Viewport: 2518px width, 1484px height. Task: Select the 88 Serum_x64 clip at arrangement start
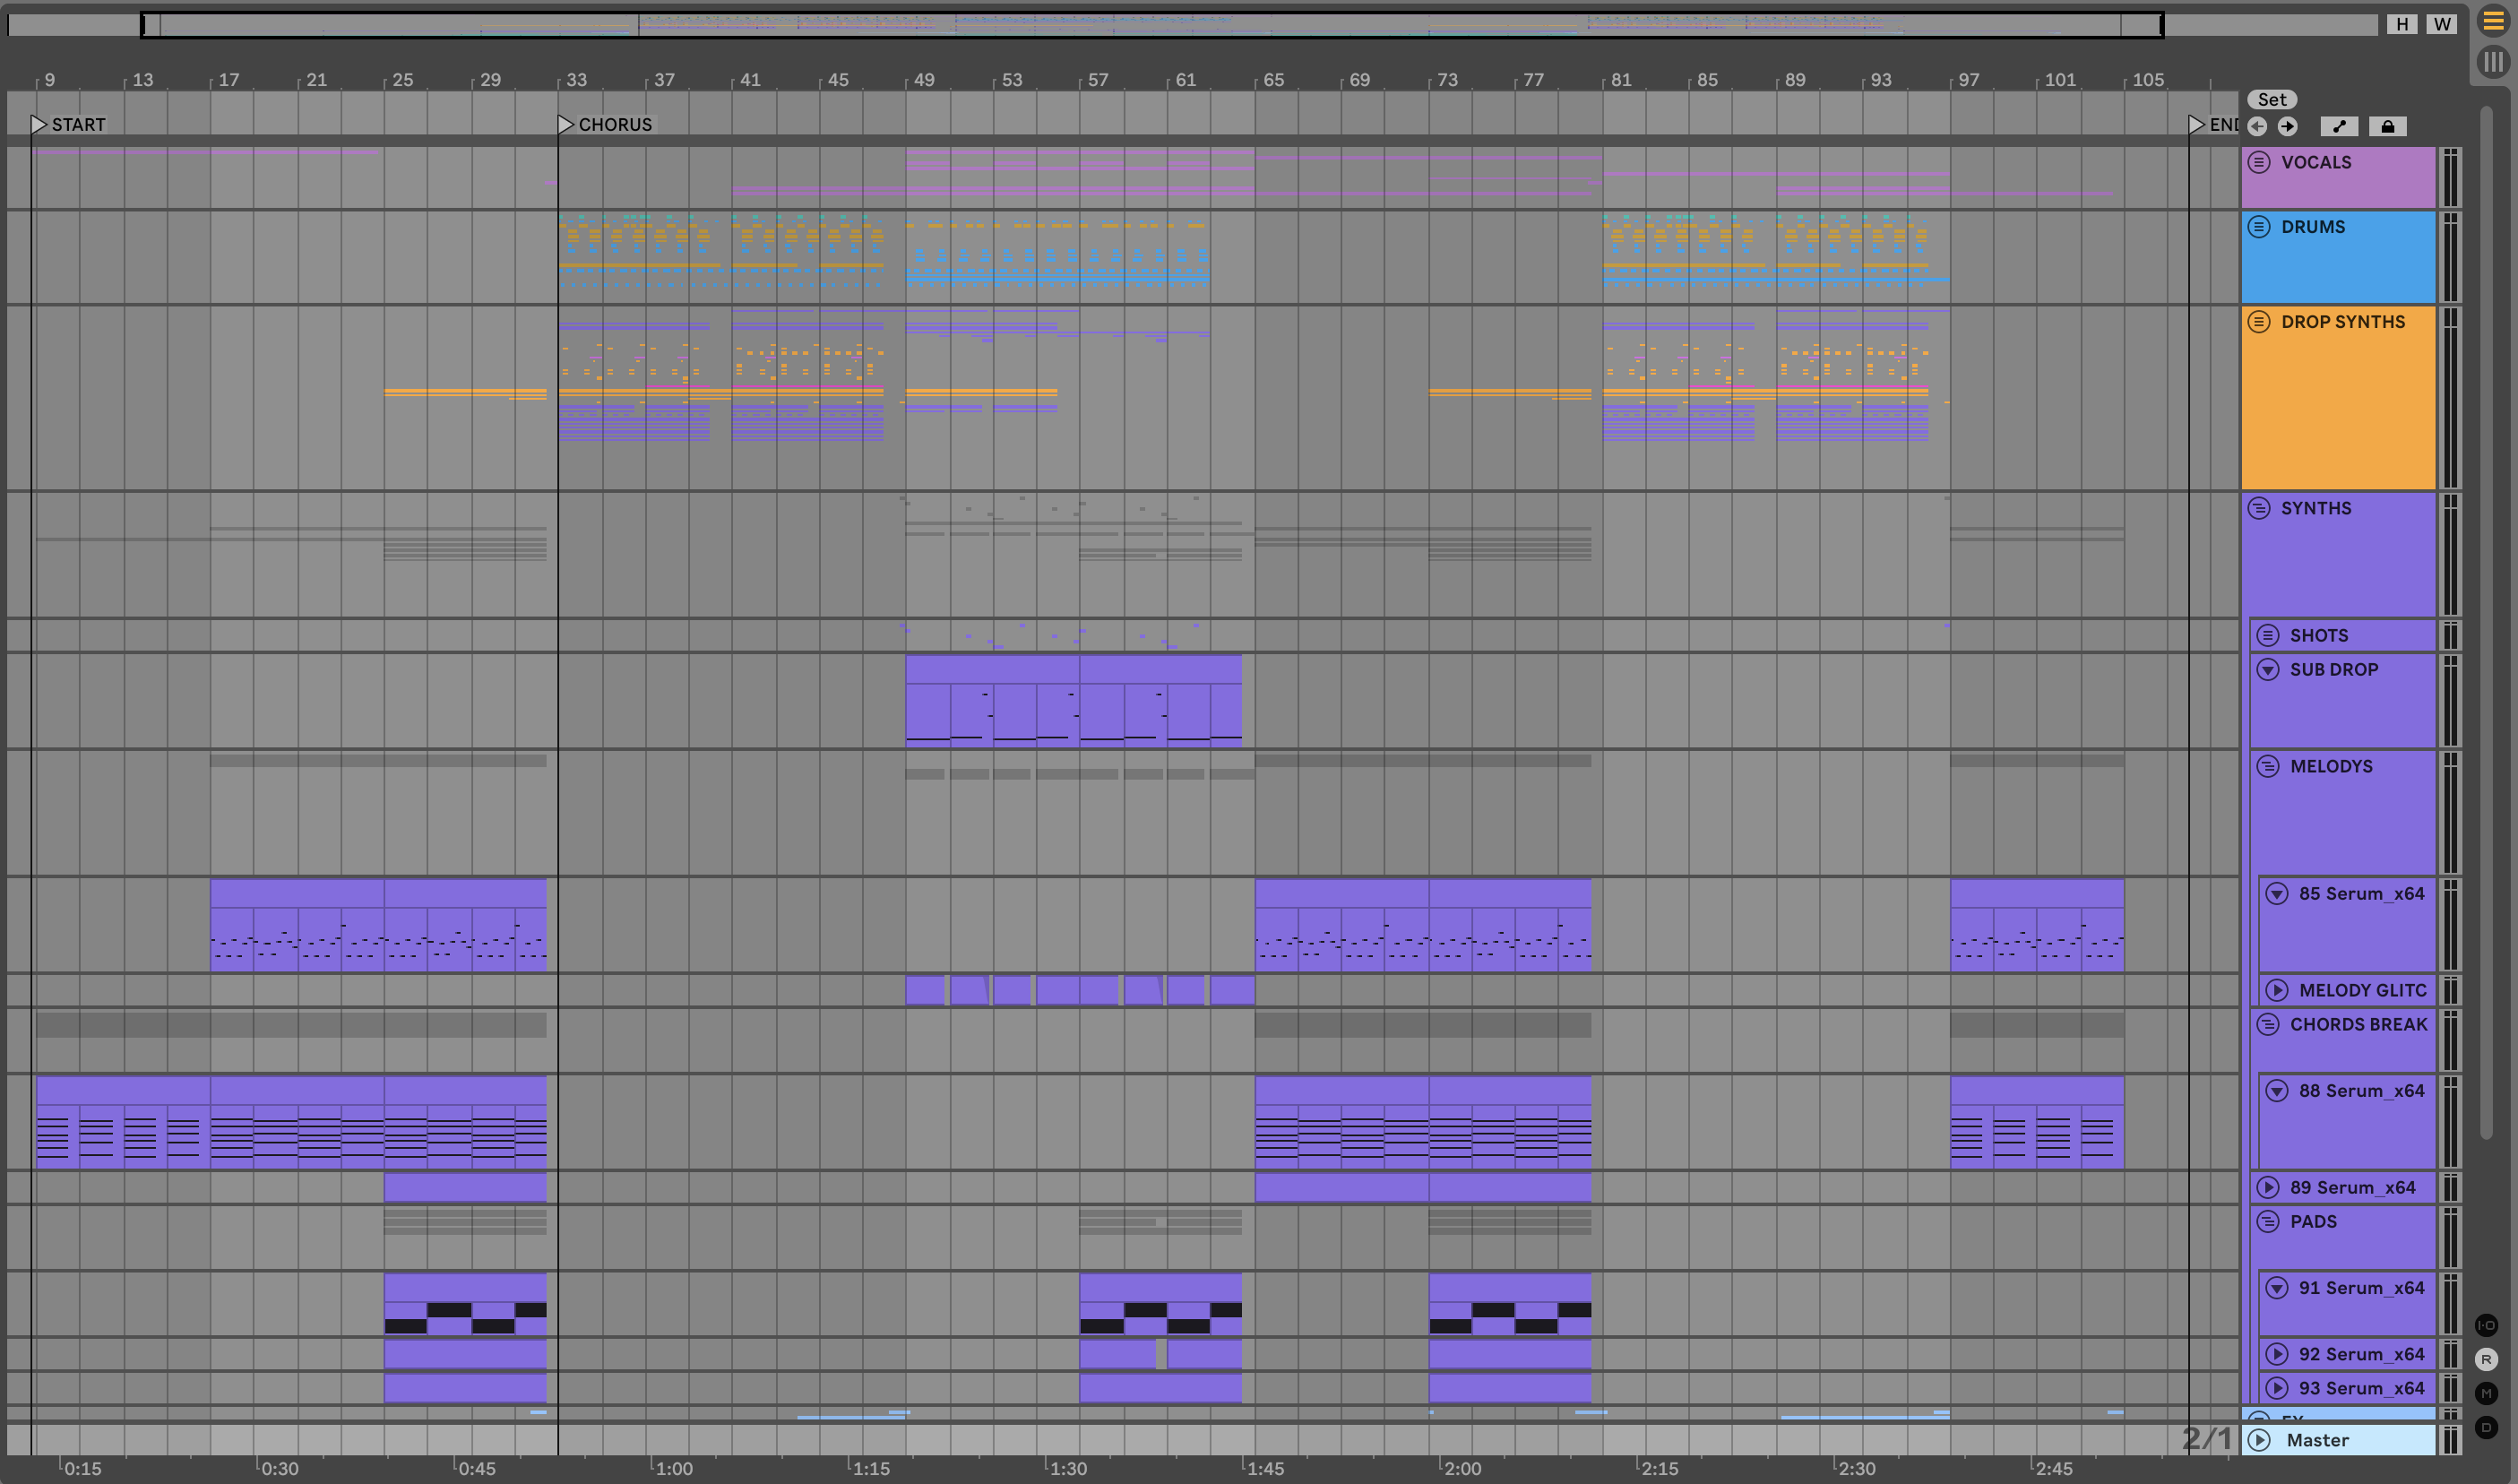click(123, 1122)
